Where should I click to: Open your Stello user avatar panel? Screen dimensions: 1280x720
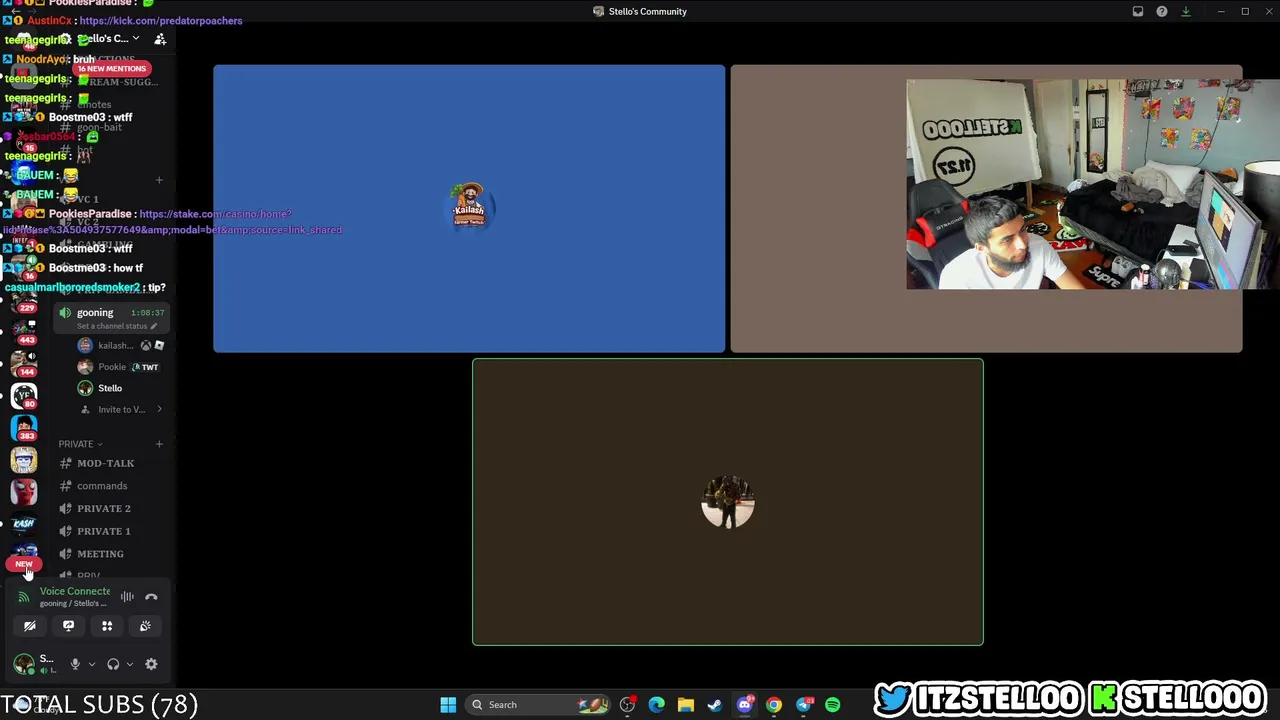[24, 664]
